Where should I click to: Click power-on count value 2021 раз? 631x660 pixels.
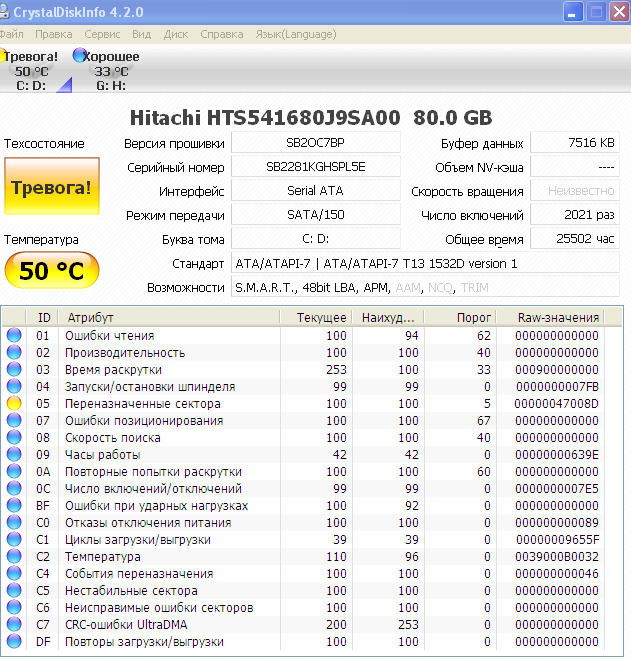(575, 215)
